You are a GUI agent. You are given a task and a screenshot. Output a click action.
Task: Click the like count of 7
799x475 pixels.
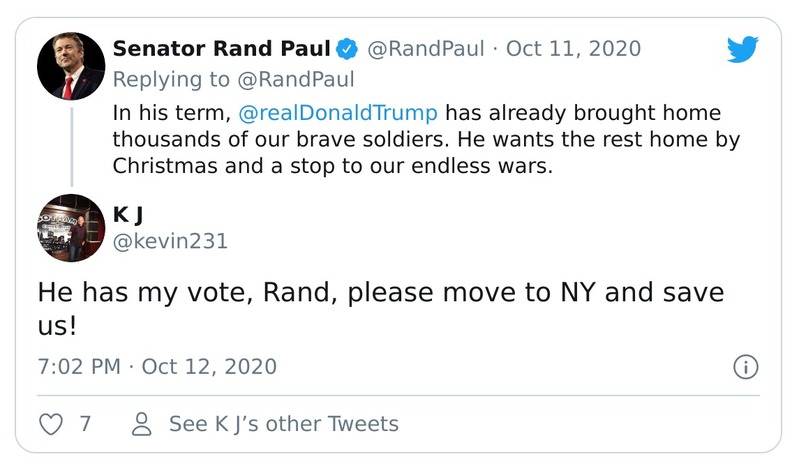coord(85,424)
